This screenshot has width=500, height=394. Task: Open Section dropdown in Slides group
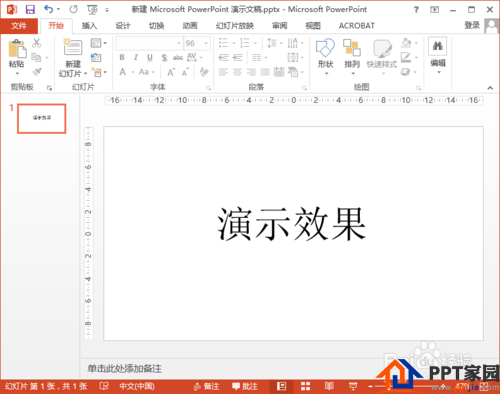pos(99,72)
